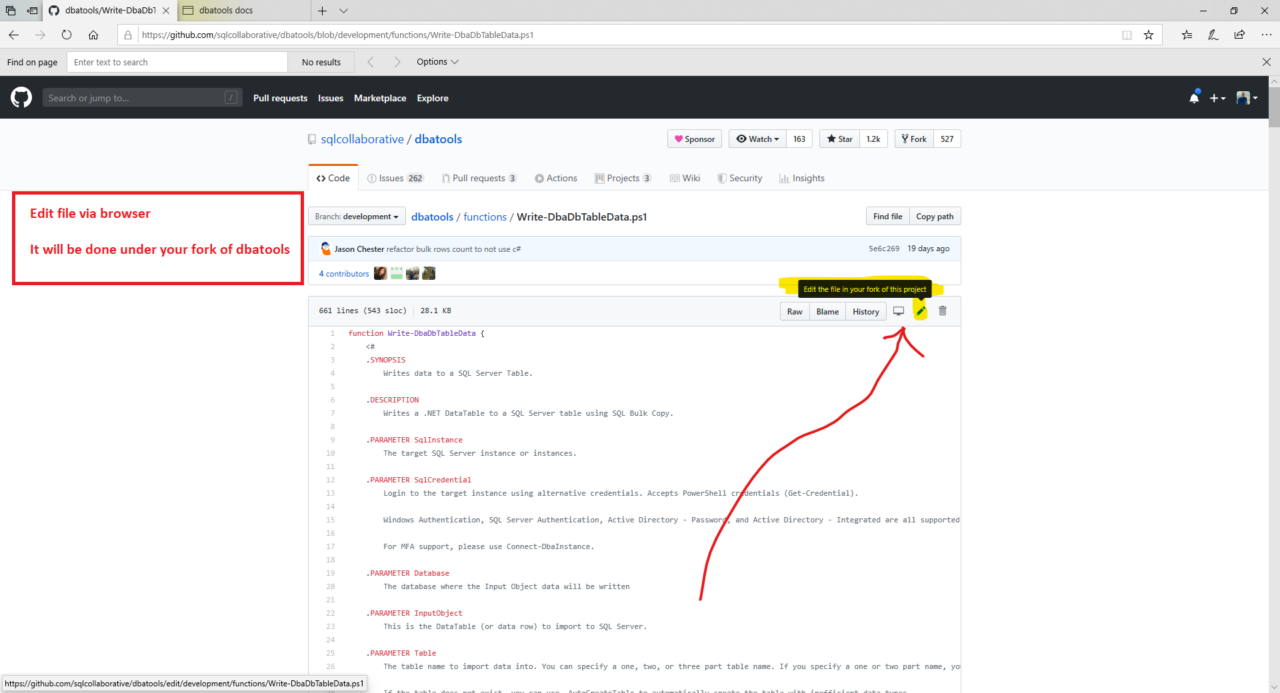The width and height of the screenshot is (1280, 693).
Task: View the Insights tab
Action: click(801, 178)
